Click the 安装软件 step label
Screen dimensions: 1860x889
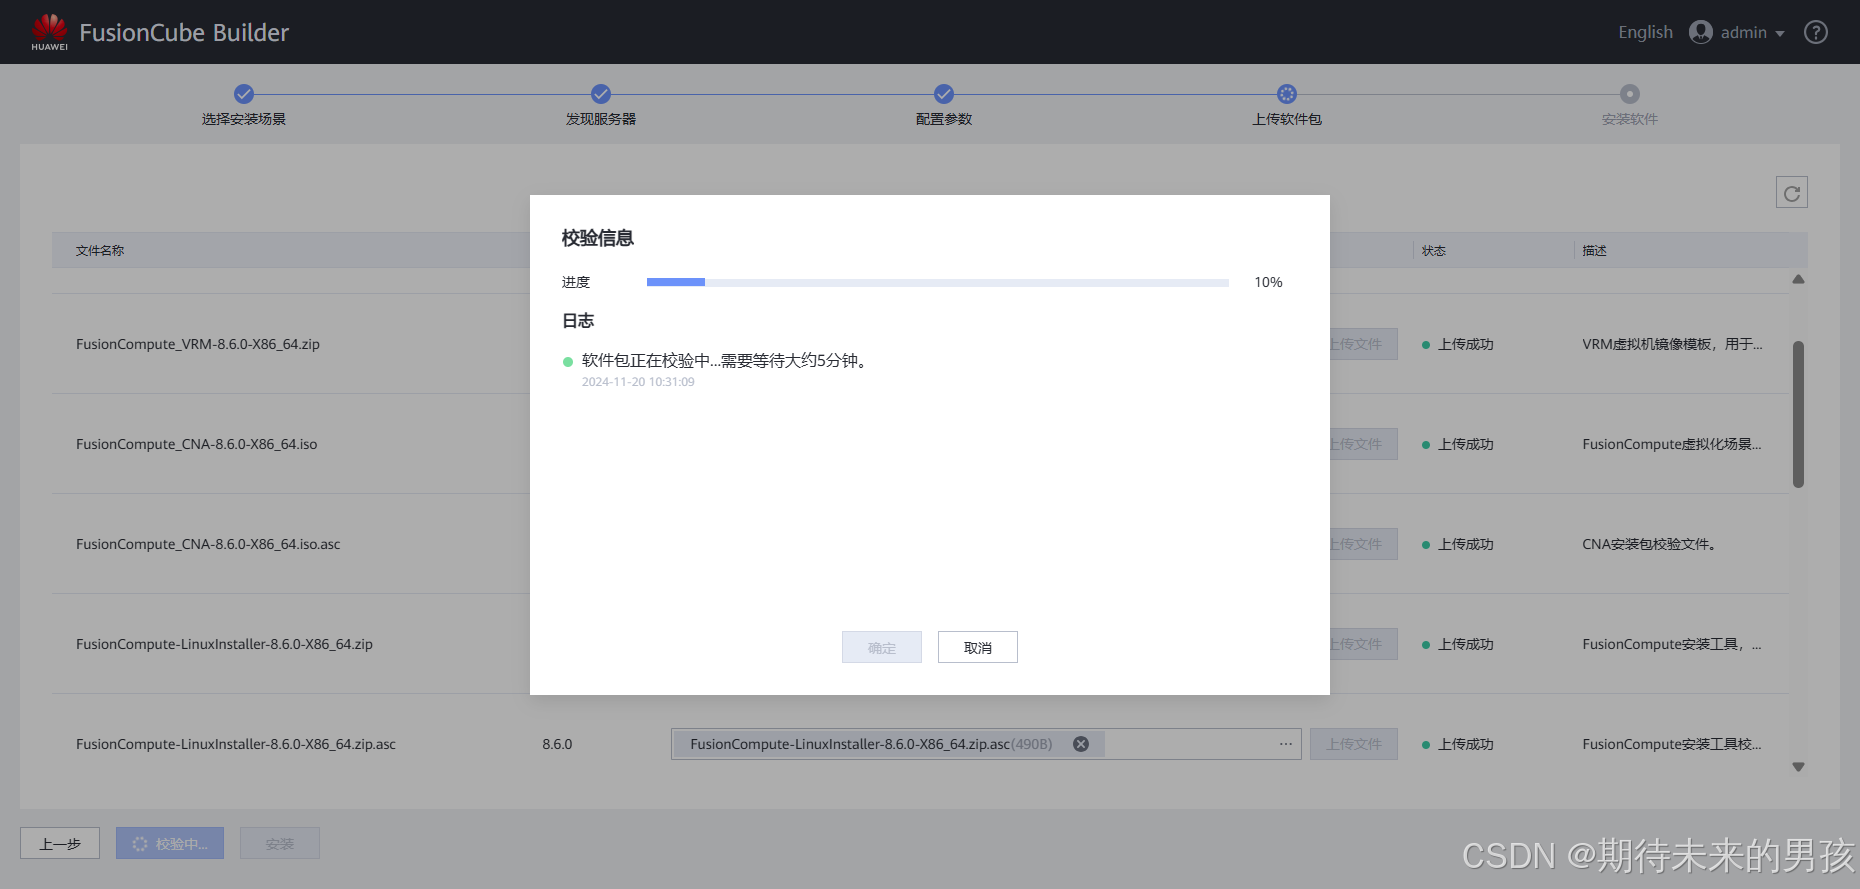click(1630, 119)
